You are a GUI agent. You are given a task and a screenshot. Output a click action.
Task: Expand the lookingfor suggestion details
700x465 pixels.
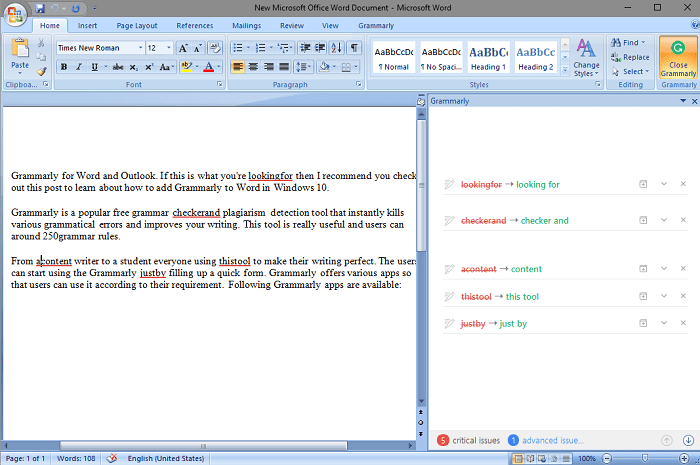[664, 184]
